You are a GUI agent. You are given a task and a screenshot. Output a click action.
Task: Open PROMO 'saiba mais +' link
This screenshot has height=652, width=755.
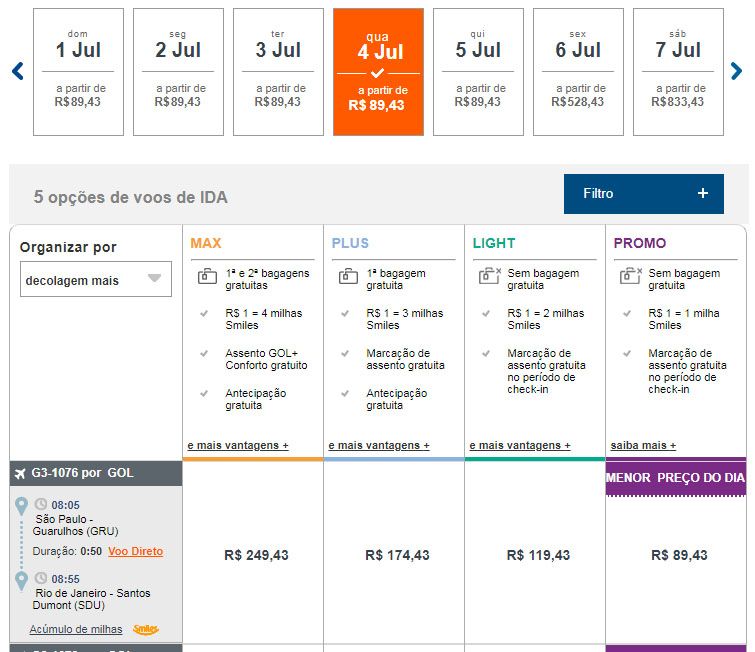coord(643,445)
